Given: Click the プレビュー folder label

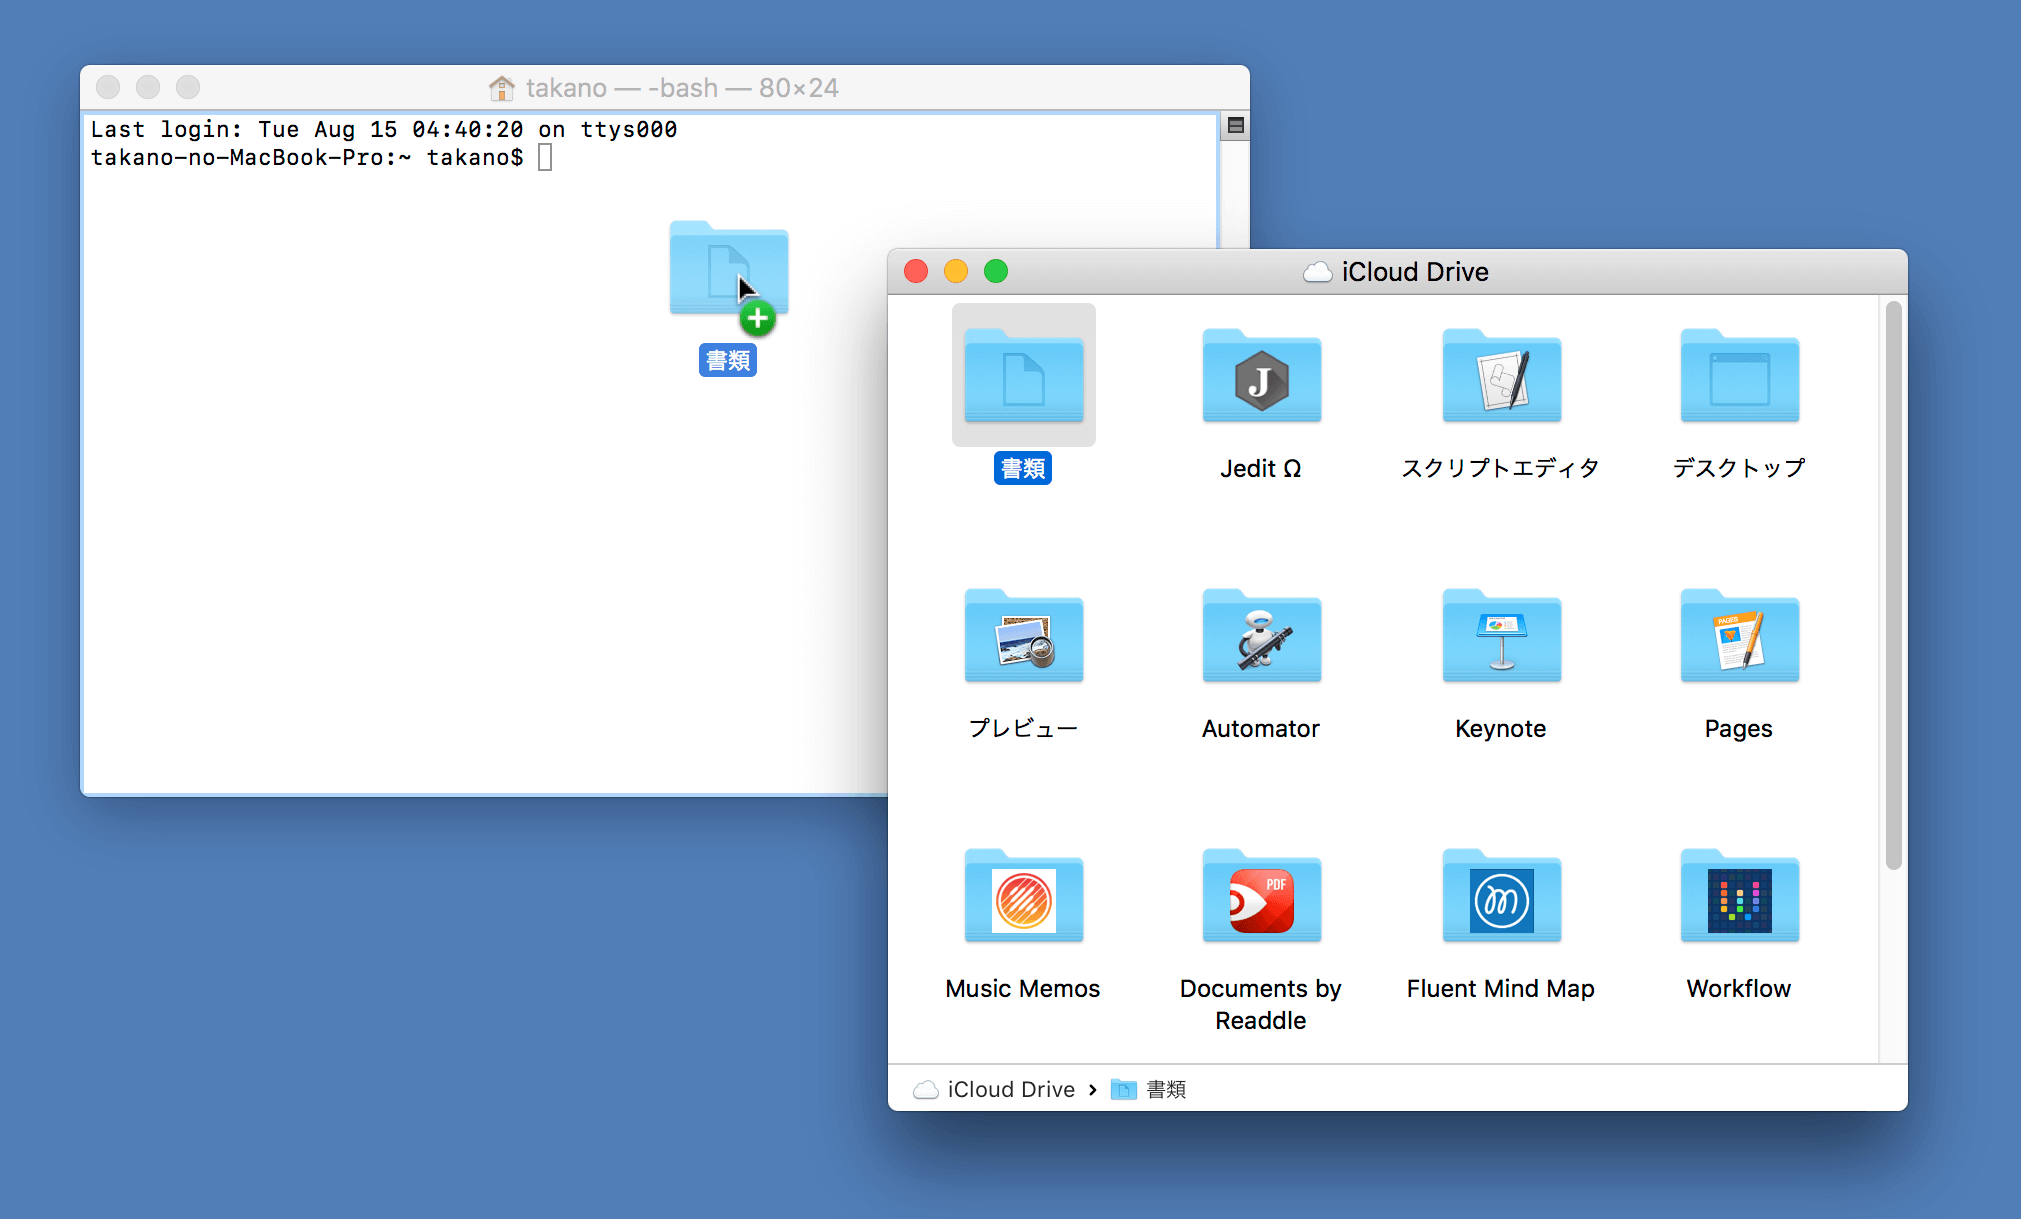Looking at the screenshot, I should [x=1023, y=728].
